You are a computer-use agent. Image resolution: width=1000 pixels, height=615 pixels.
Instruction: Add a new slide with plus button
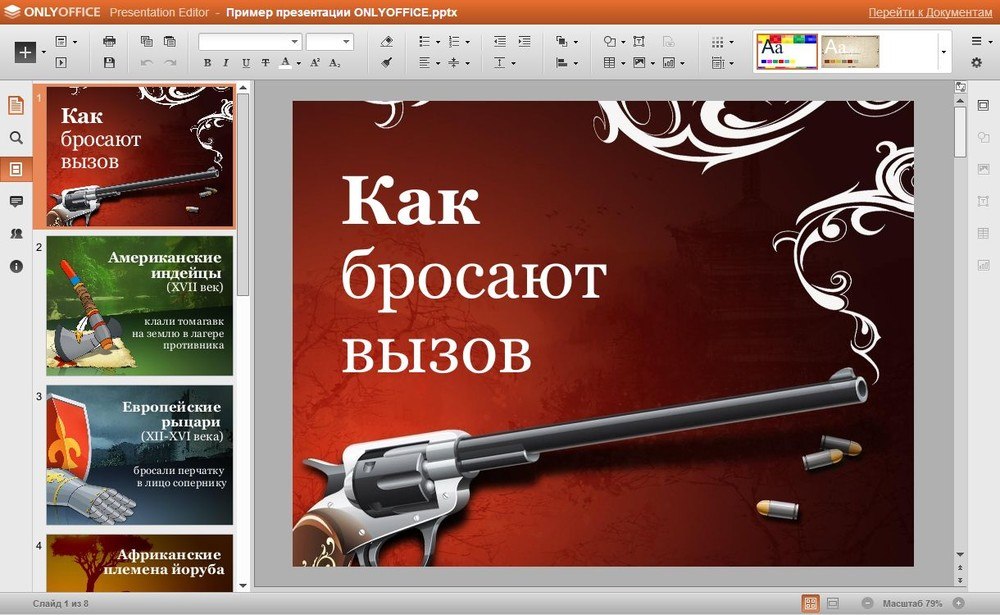coord(26,52)
